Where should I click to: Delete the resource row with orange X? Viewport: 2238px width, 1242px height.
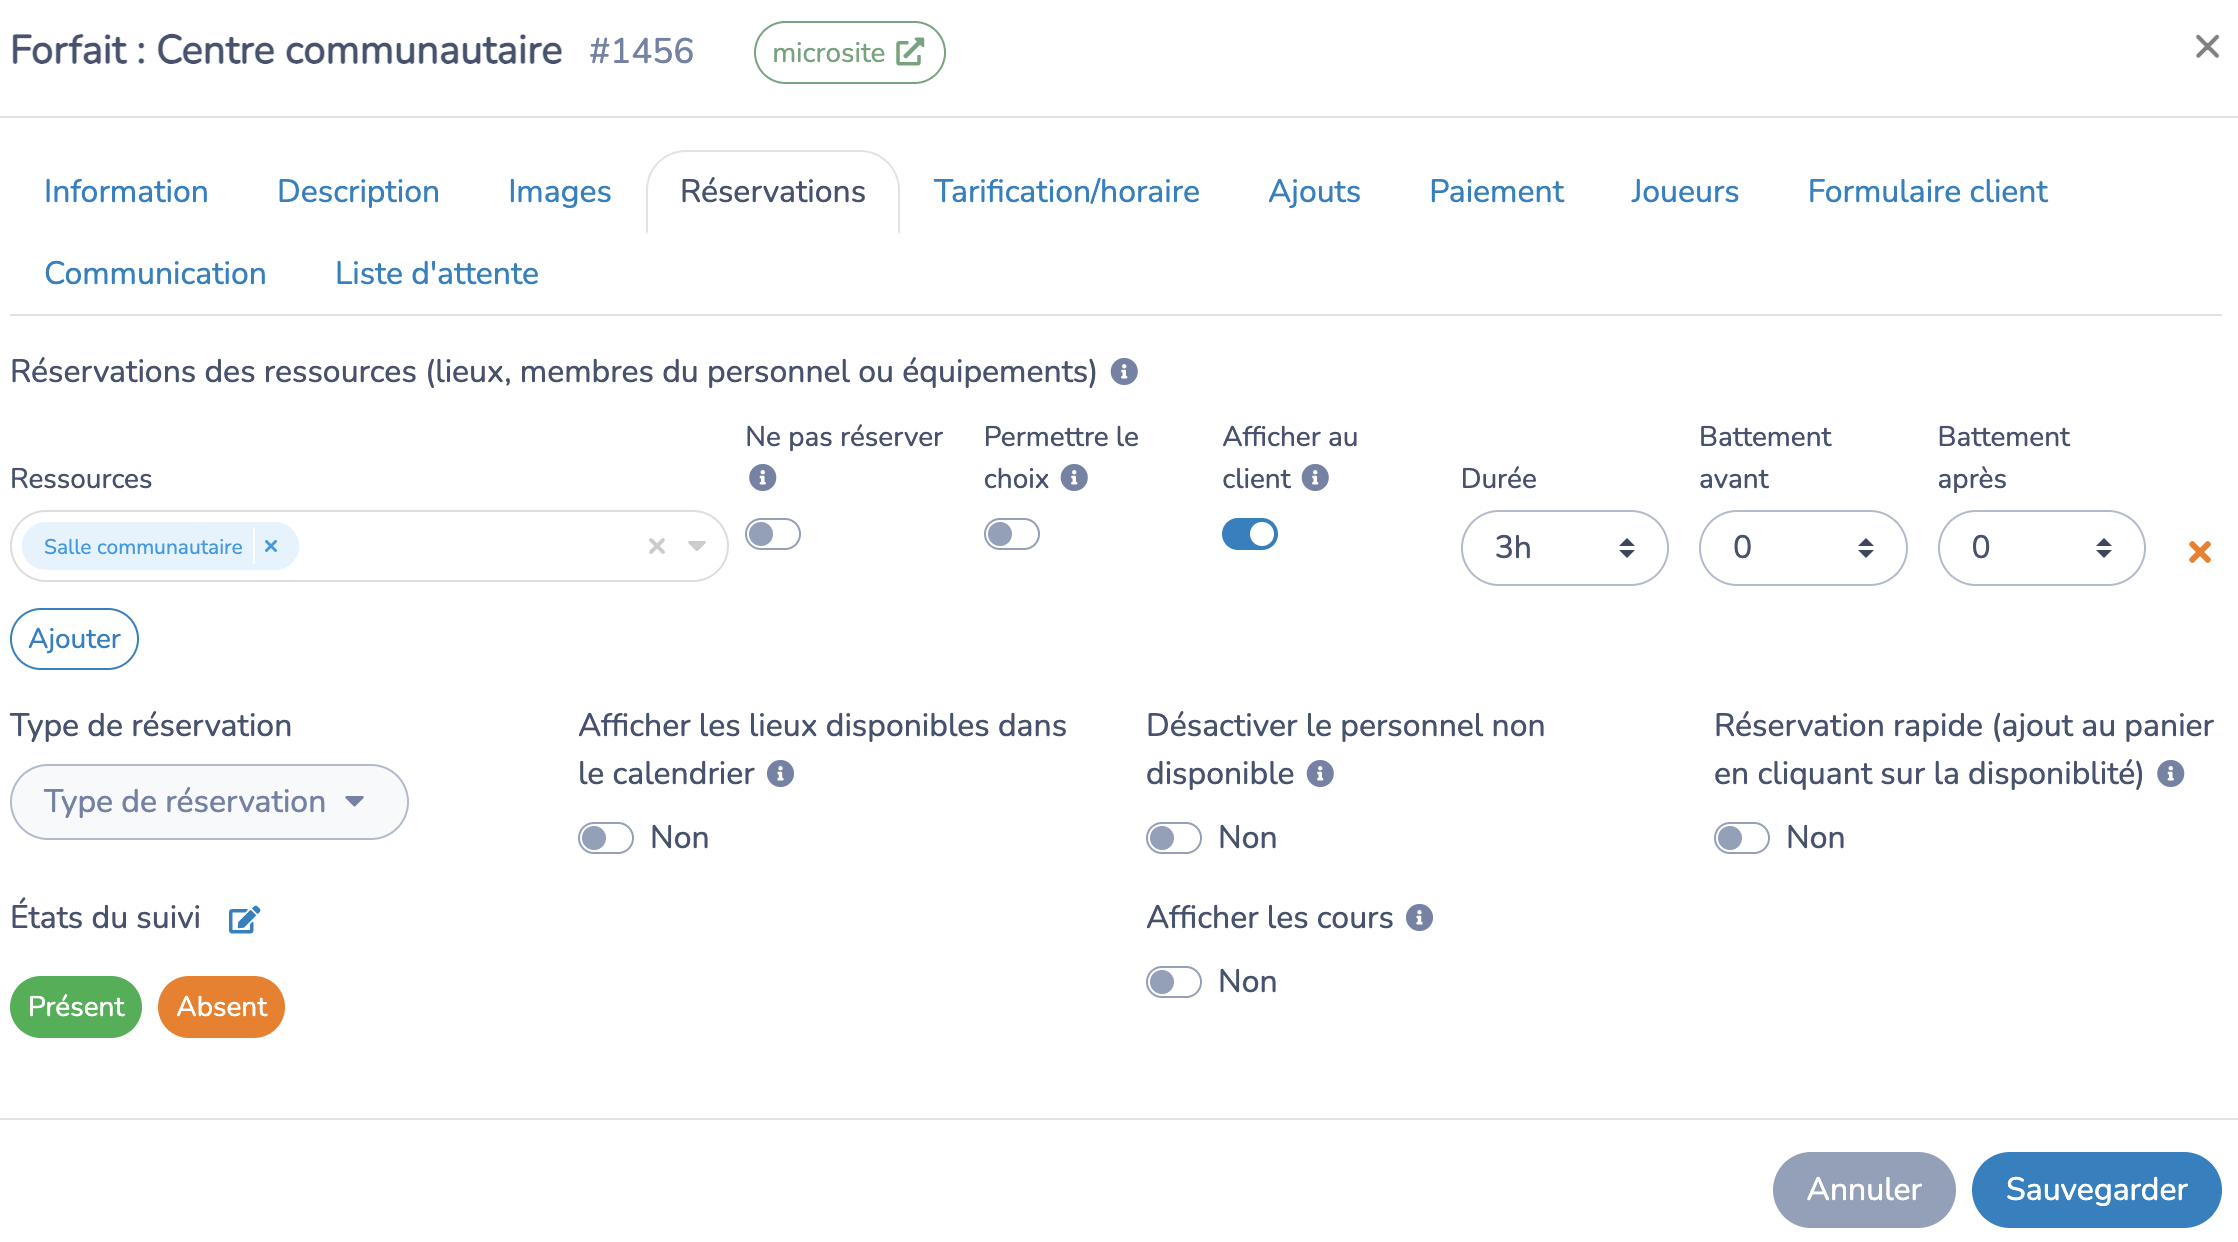point(2199,551)
